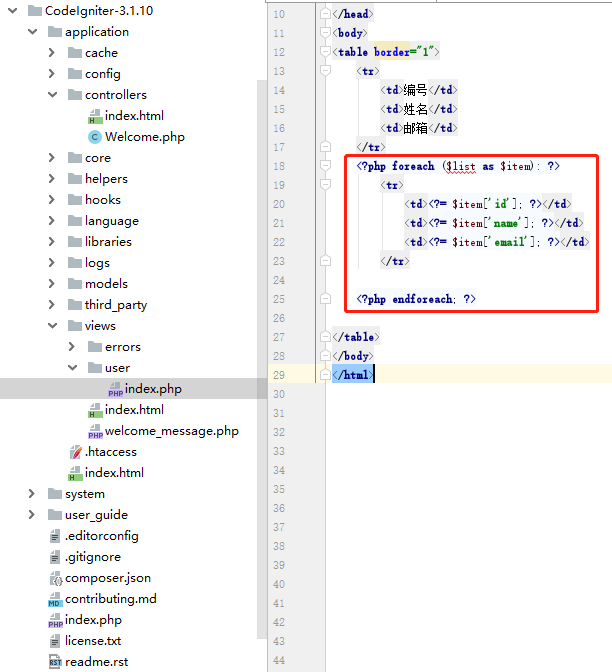The width and height of the screenshot is (612, 672).
Task: Place cursor on endforeach keyword
Action: [422, 299]
